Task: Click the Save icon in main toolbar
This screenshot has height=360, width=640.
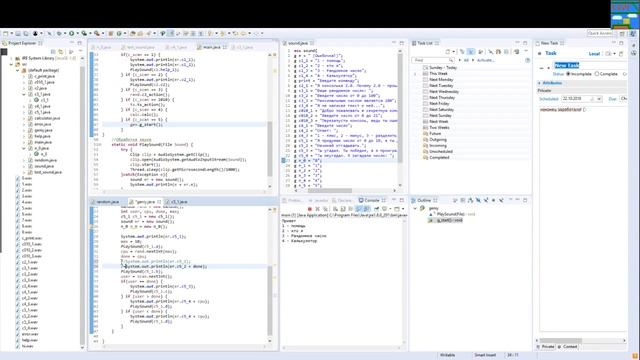Action: coord(18,33)
